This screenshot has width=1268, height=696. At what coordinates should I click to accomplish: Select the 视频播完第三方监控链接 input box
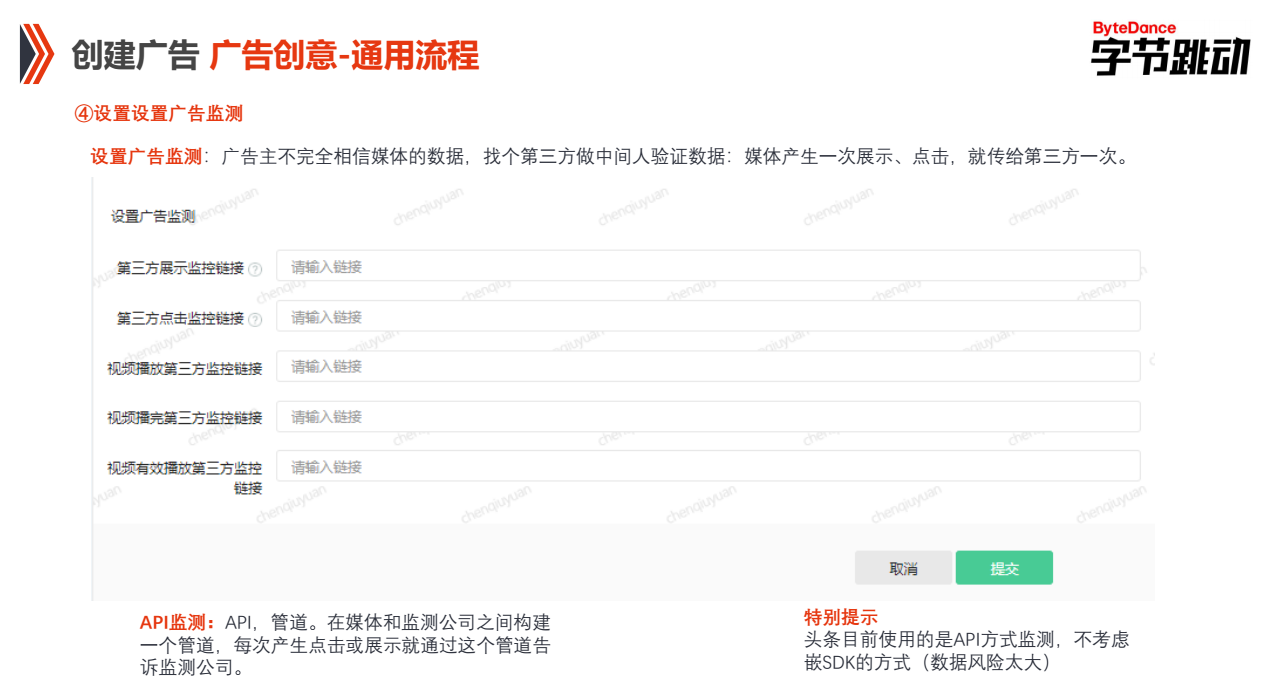pos(710,416)
